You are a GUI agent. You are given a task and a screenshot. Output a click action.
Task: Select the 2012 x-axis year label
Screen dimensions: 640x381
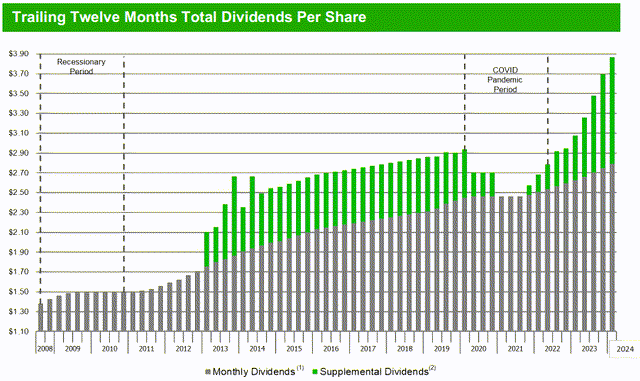183,349
